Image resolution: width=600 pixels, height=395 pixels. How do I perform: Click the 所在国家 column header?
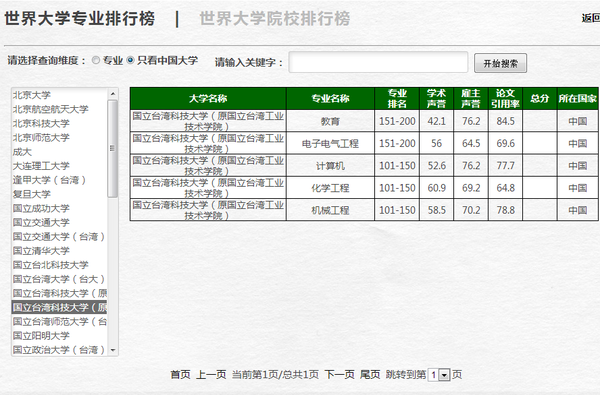pyautogui.click(x=578, y=99)
